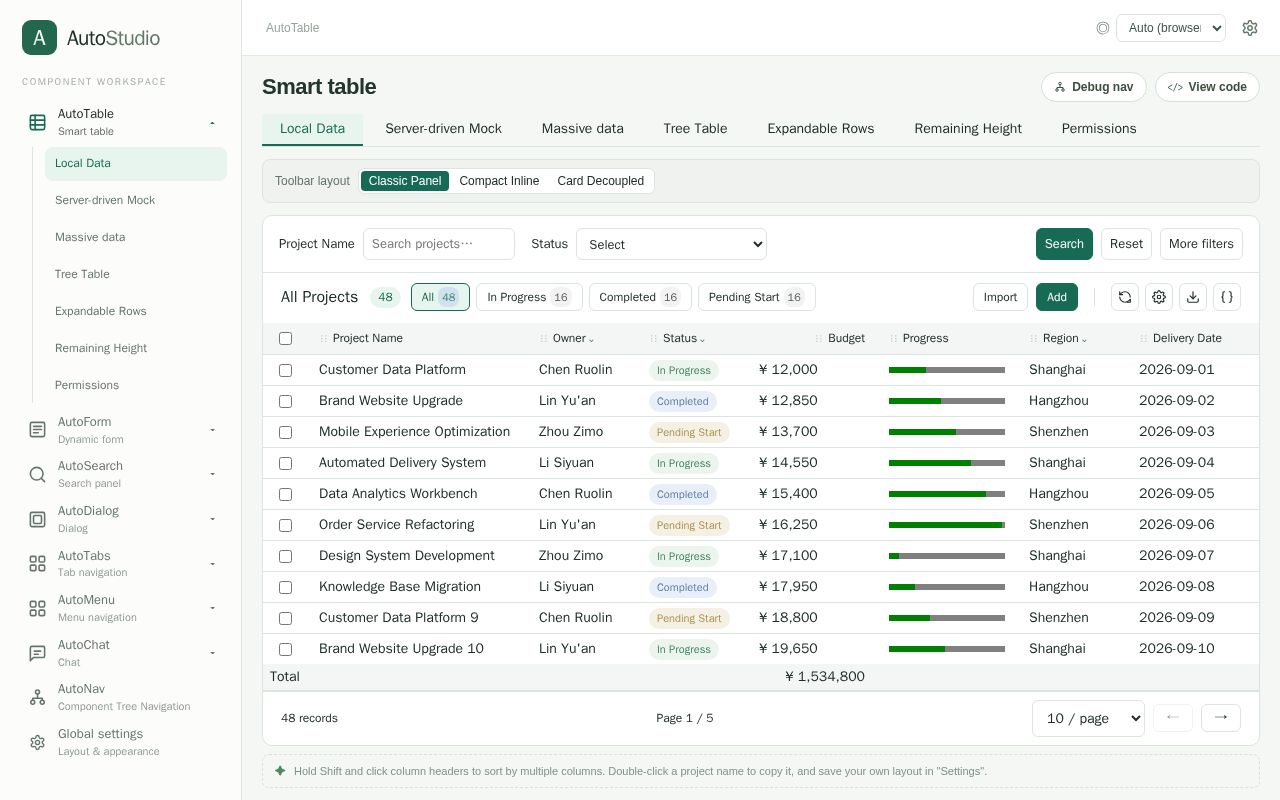Focus the Search projects input field
Screen dimensions: 1280x800
(439, 244)
